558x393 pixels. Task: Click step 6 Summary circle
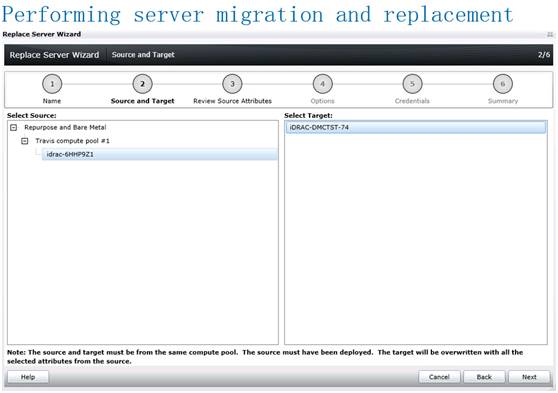[x=503, y=84]
